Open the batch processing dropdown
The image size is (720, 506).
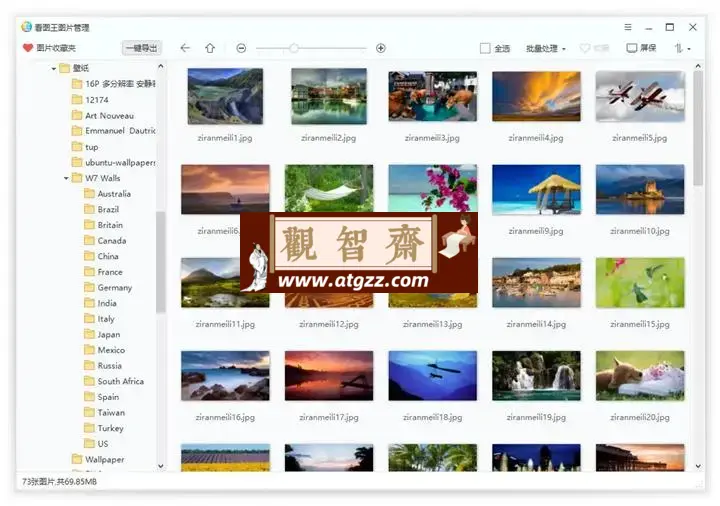(x=546, y=48)
